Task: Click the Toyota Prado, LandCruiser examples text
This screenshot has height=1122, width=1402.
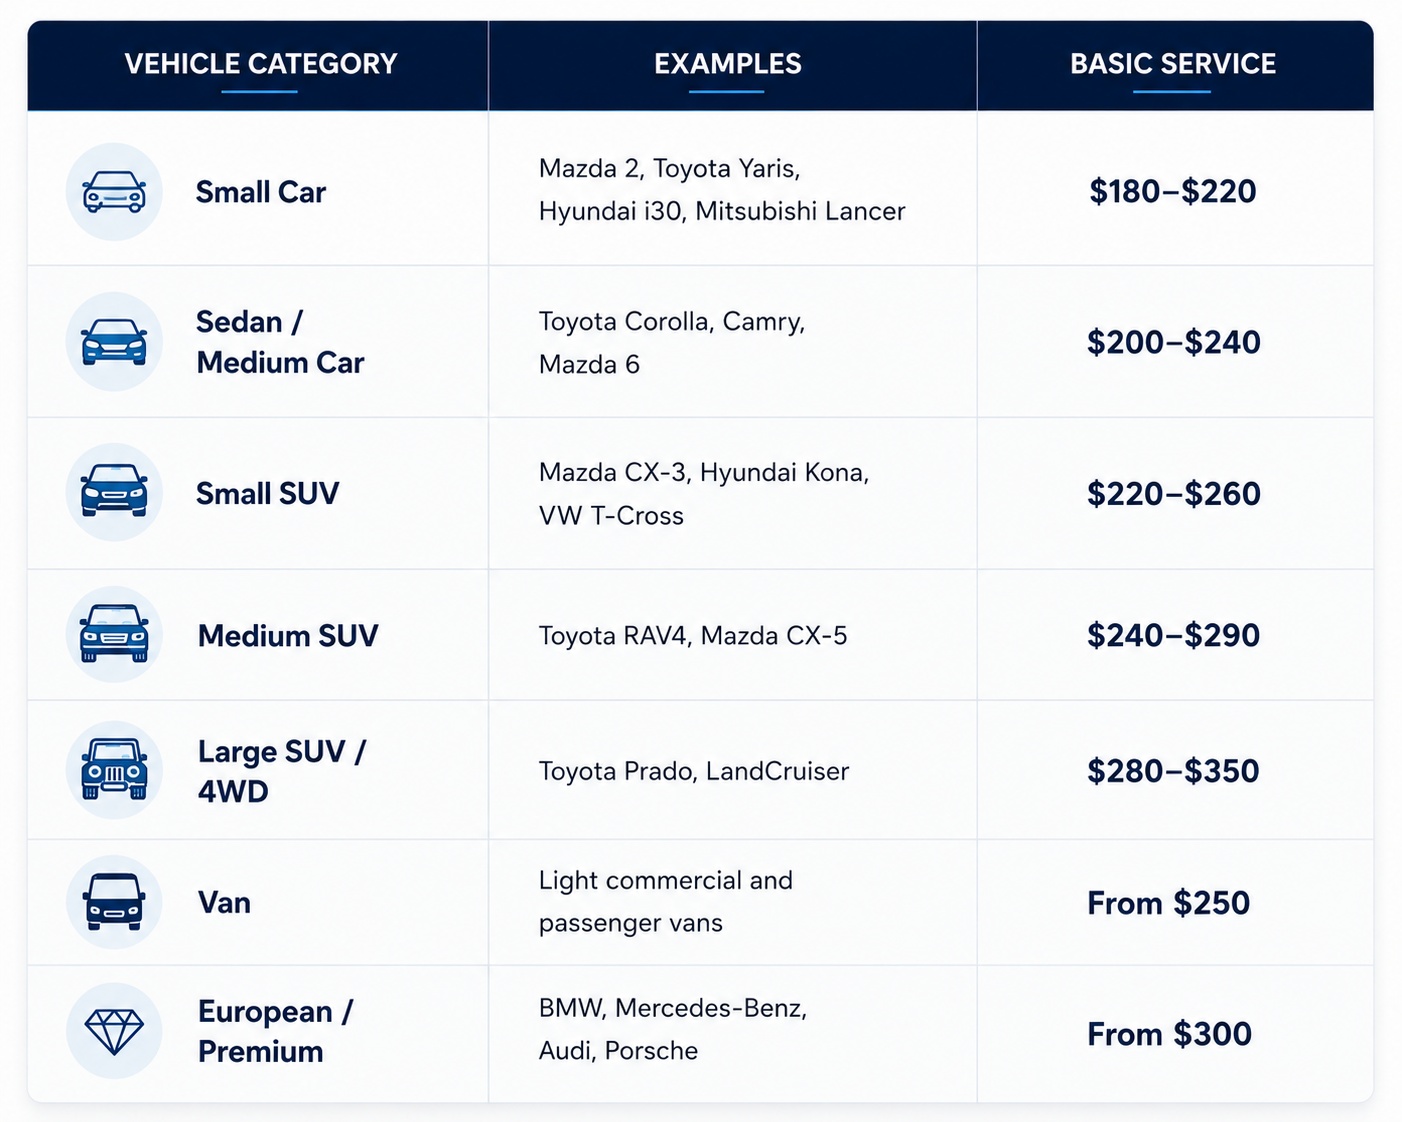Action: tap(694, 771)
